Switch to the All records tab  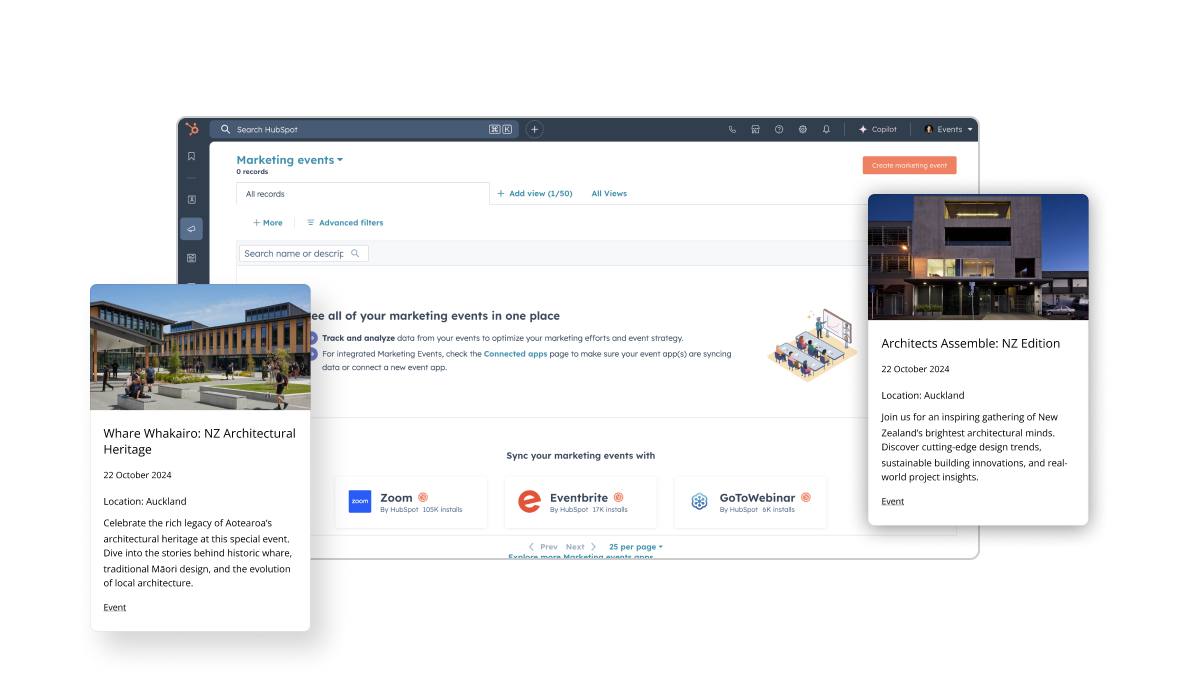[x=264, y=193]
